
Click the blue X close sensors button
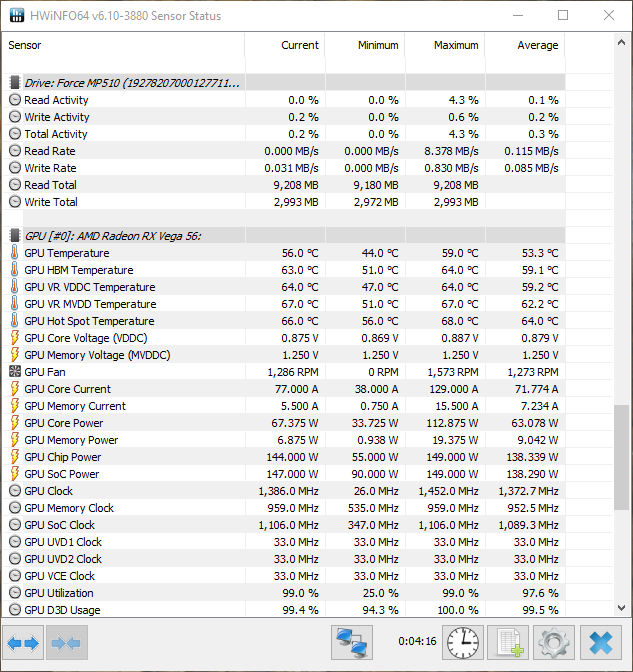pyautogui.click(x=601, y=642)
